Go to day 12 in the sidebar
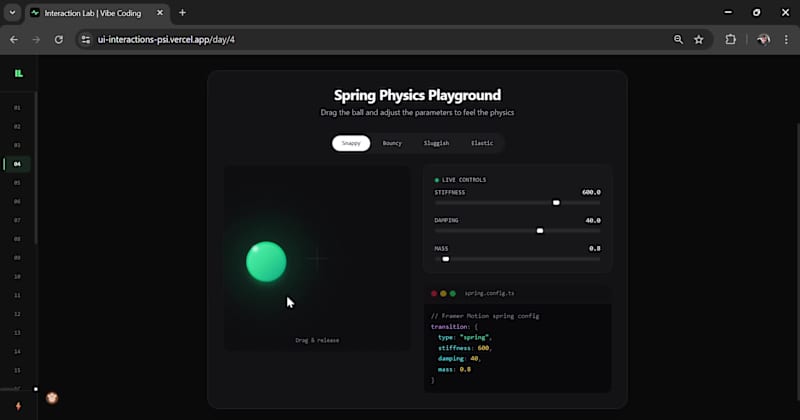 point(17,314)
